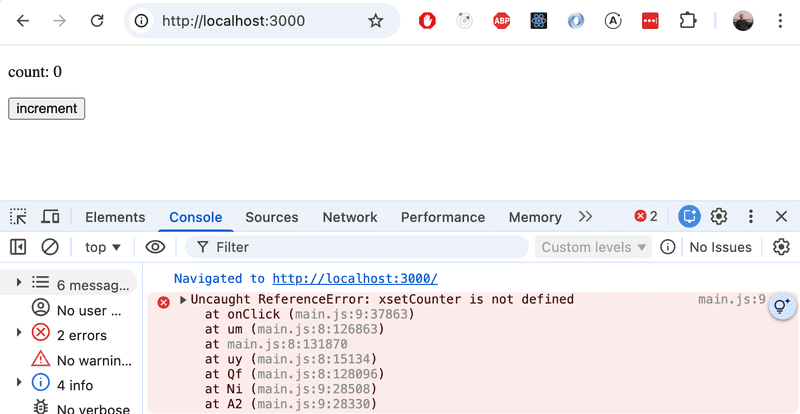Go back with the browser back arrow
800x414 pixels.
[x=23, y=21]
